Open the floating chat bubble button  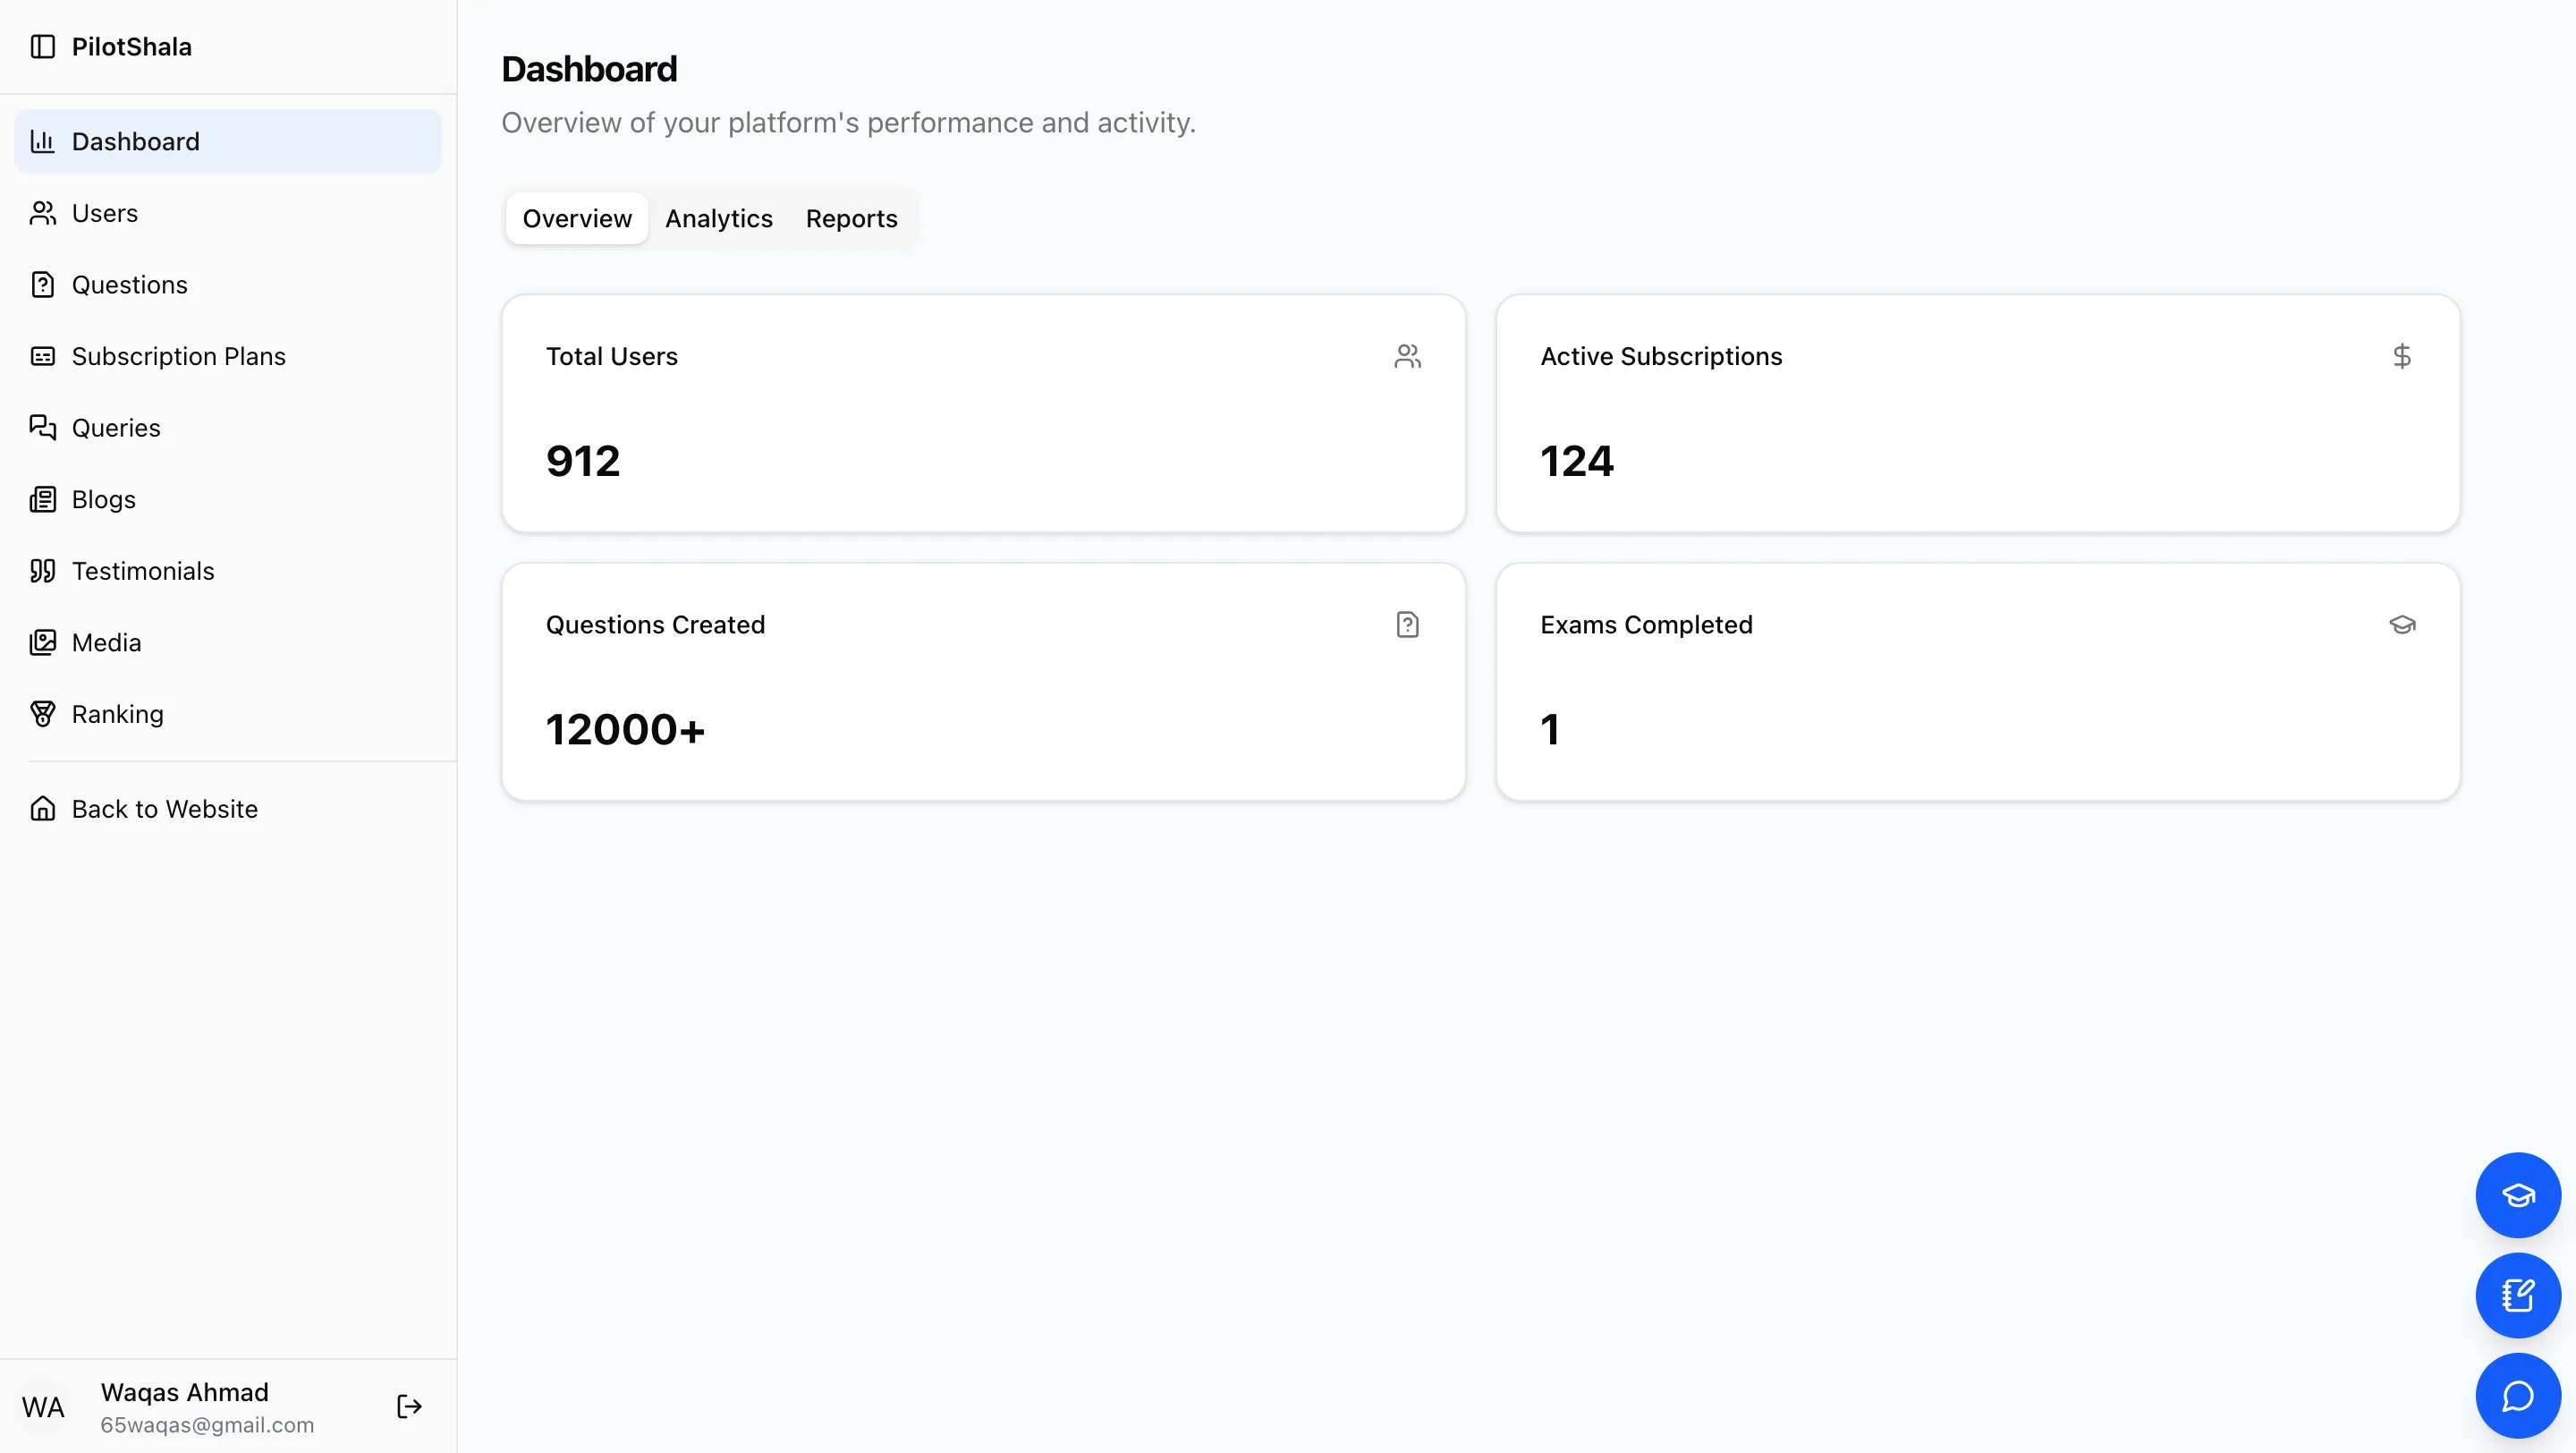point(2517,1396)
